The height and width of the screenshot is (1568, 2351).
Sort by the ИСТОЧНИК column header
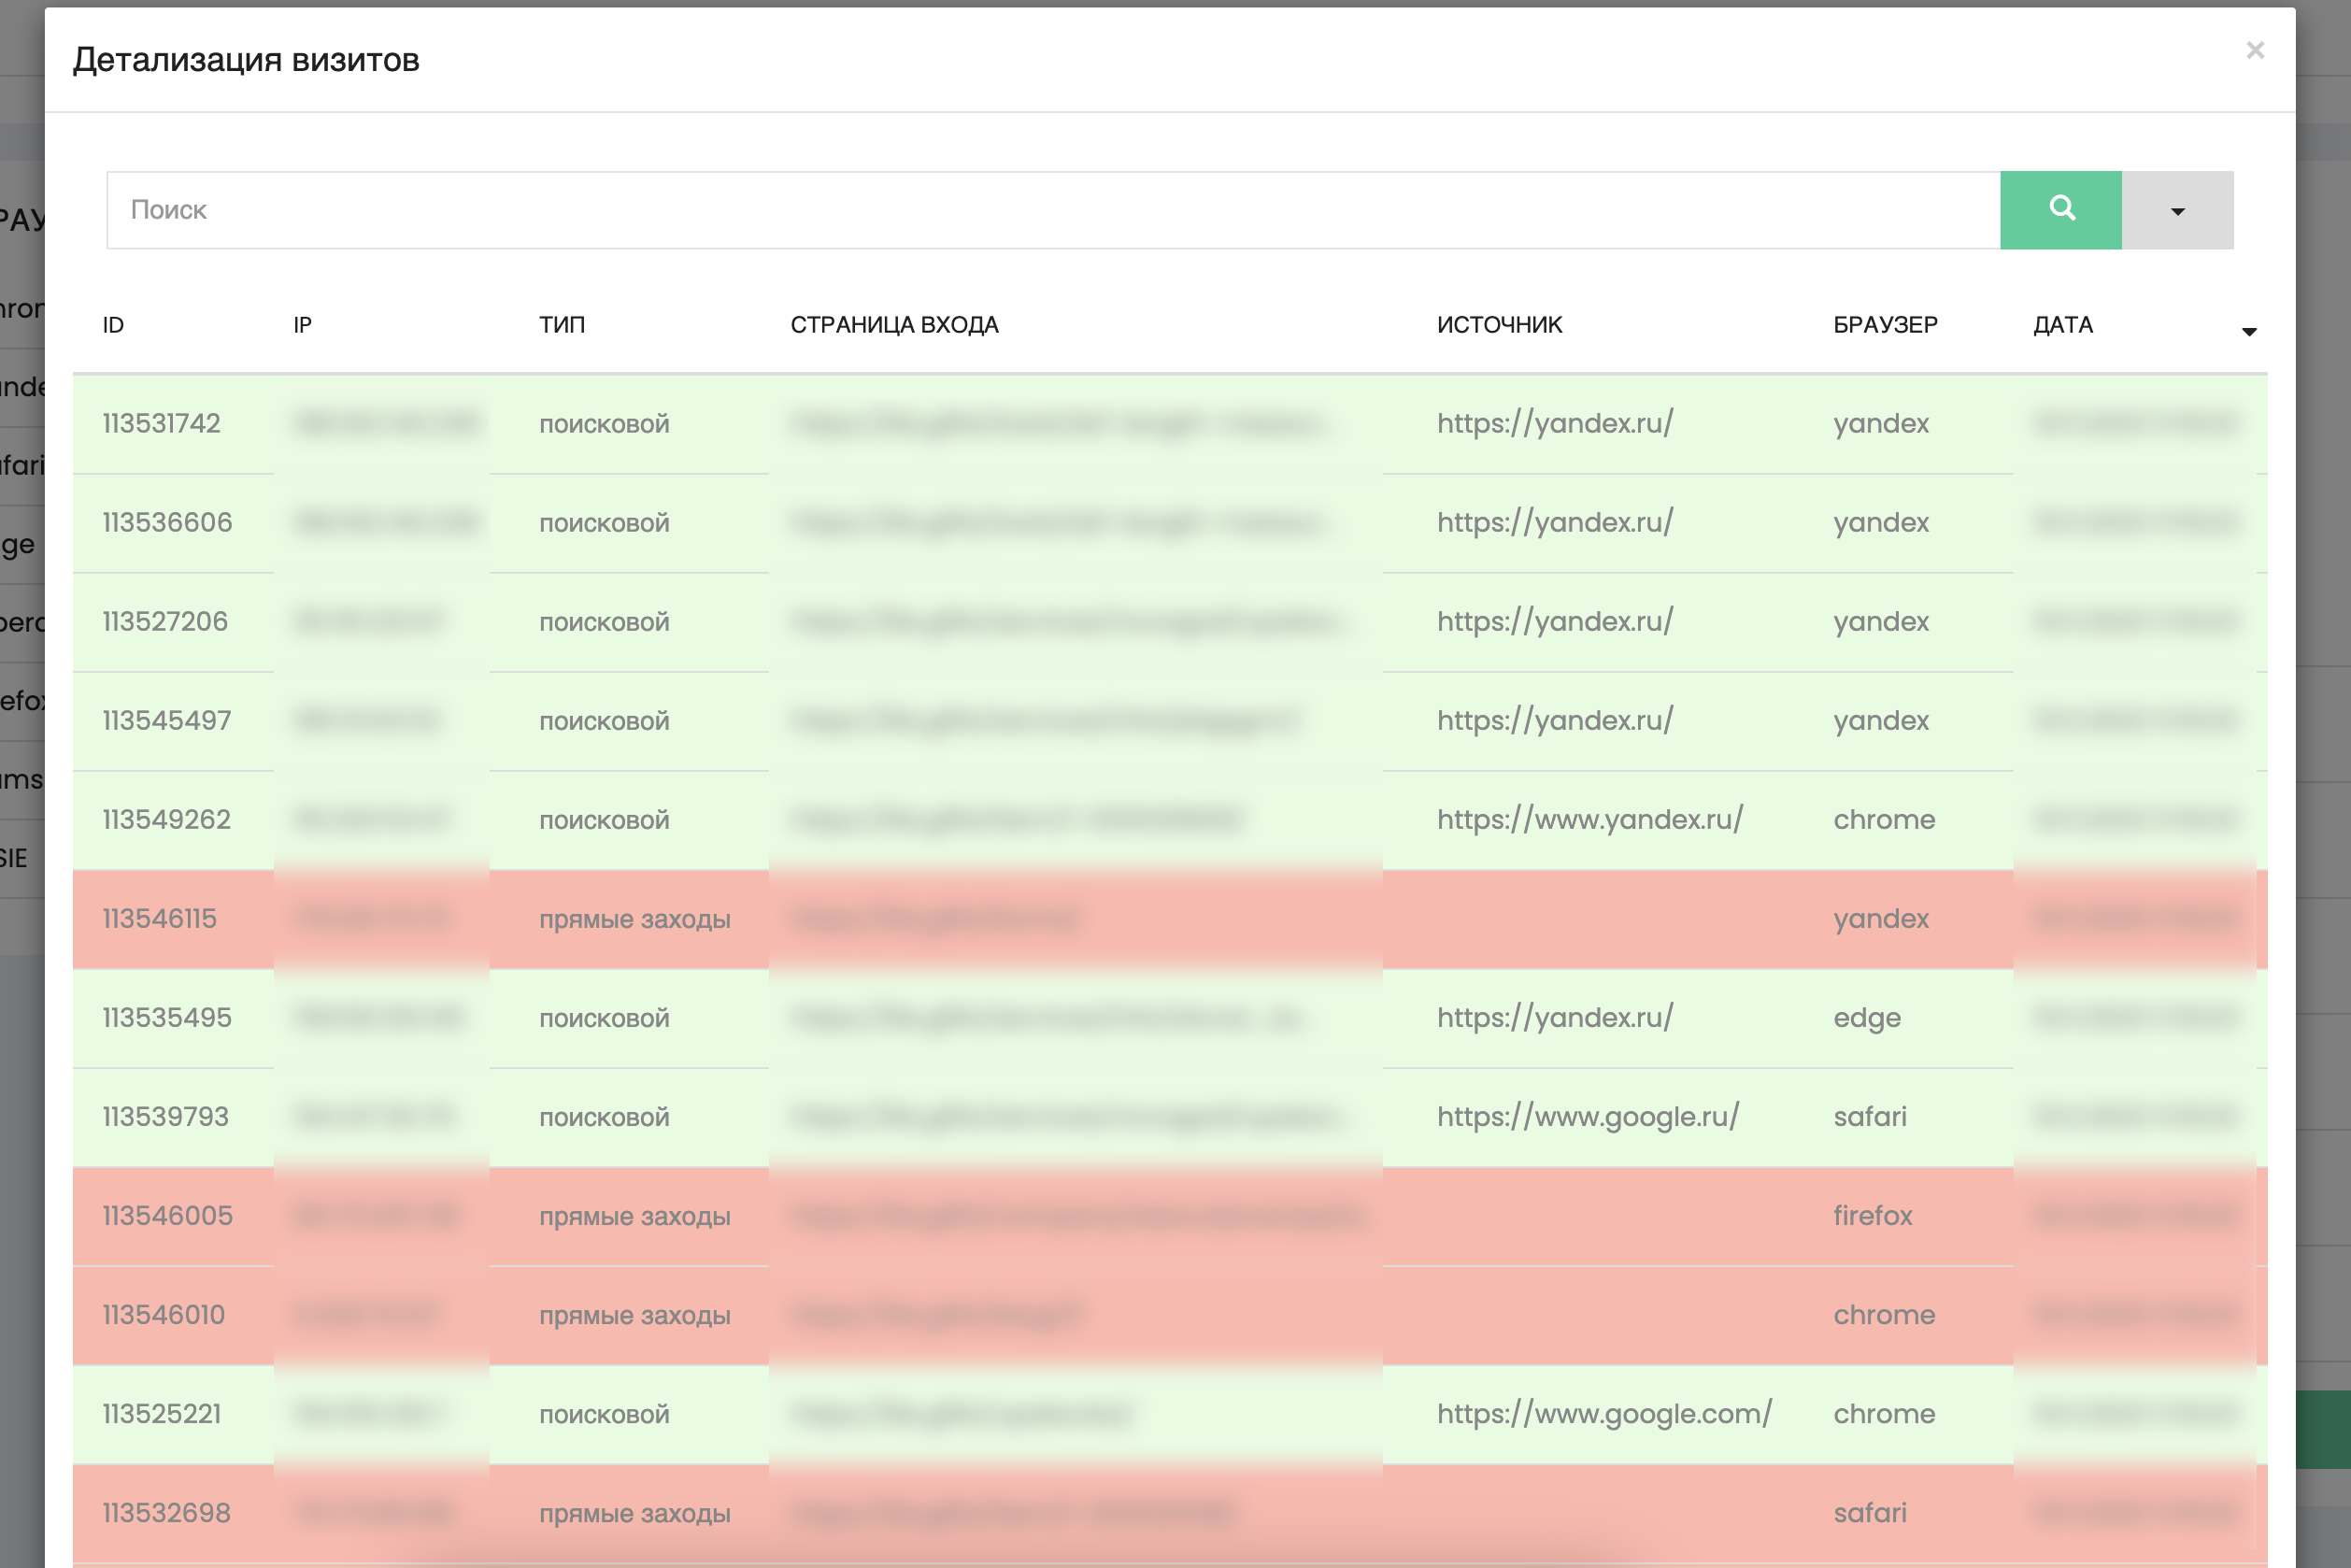1498,325
